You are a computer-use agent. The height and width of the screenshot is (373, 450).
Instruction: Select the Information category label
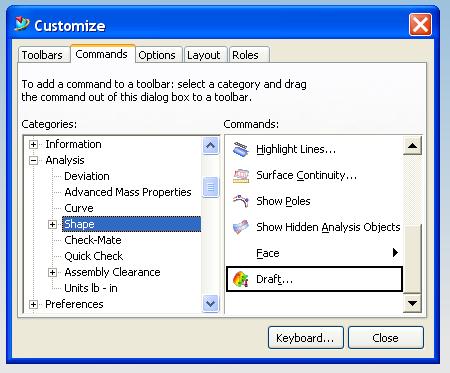pos(73,144)
